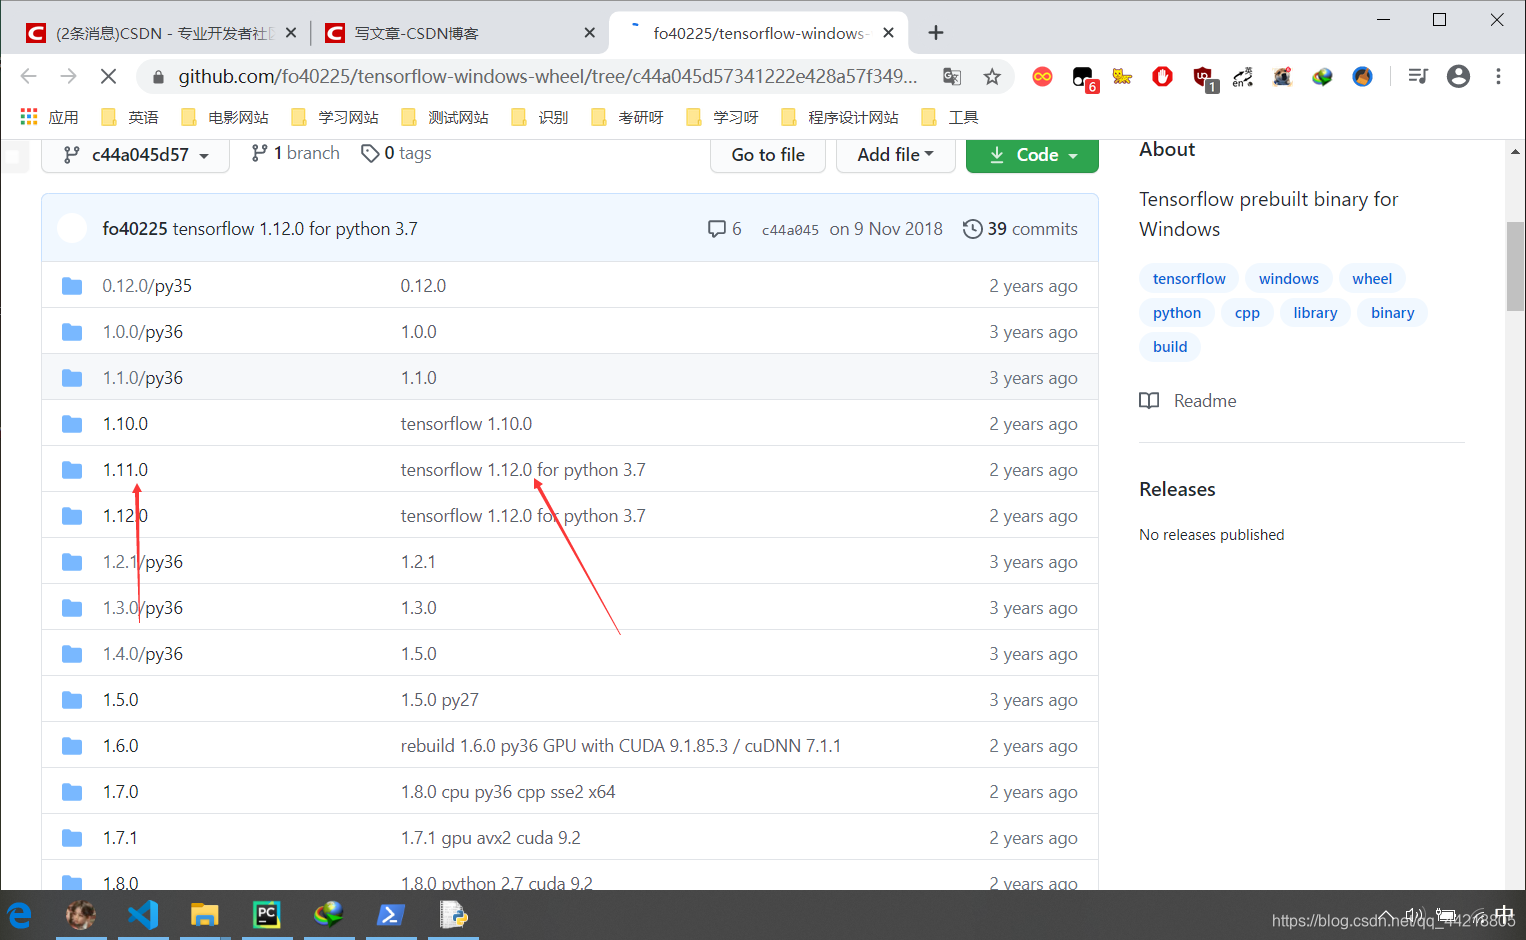Open the c44a045d57 branch selector dropdown
This screenshot has height=940, width=1526.
pyautogui.click(x=136, y=155)
